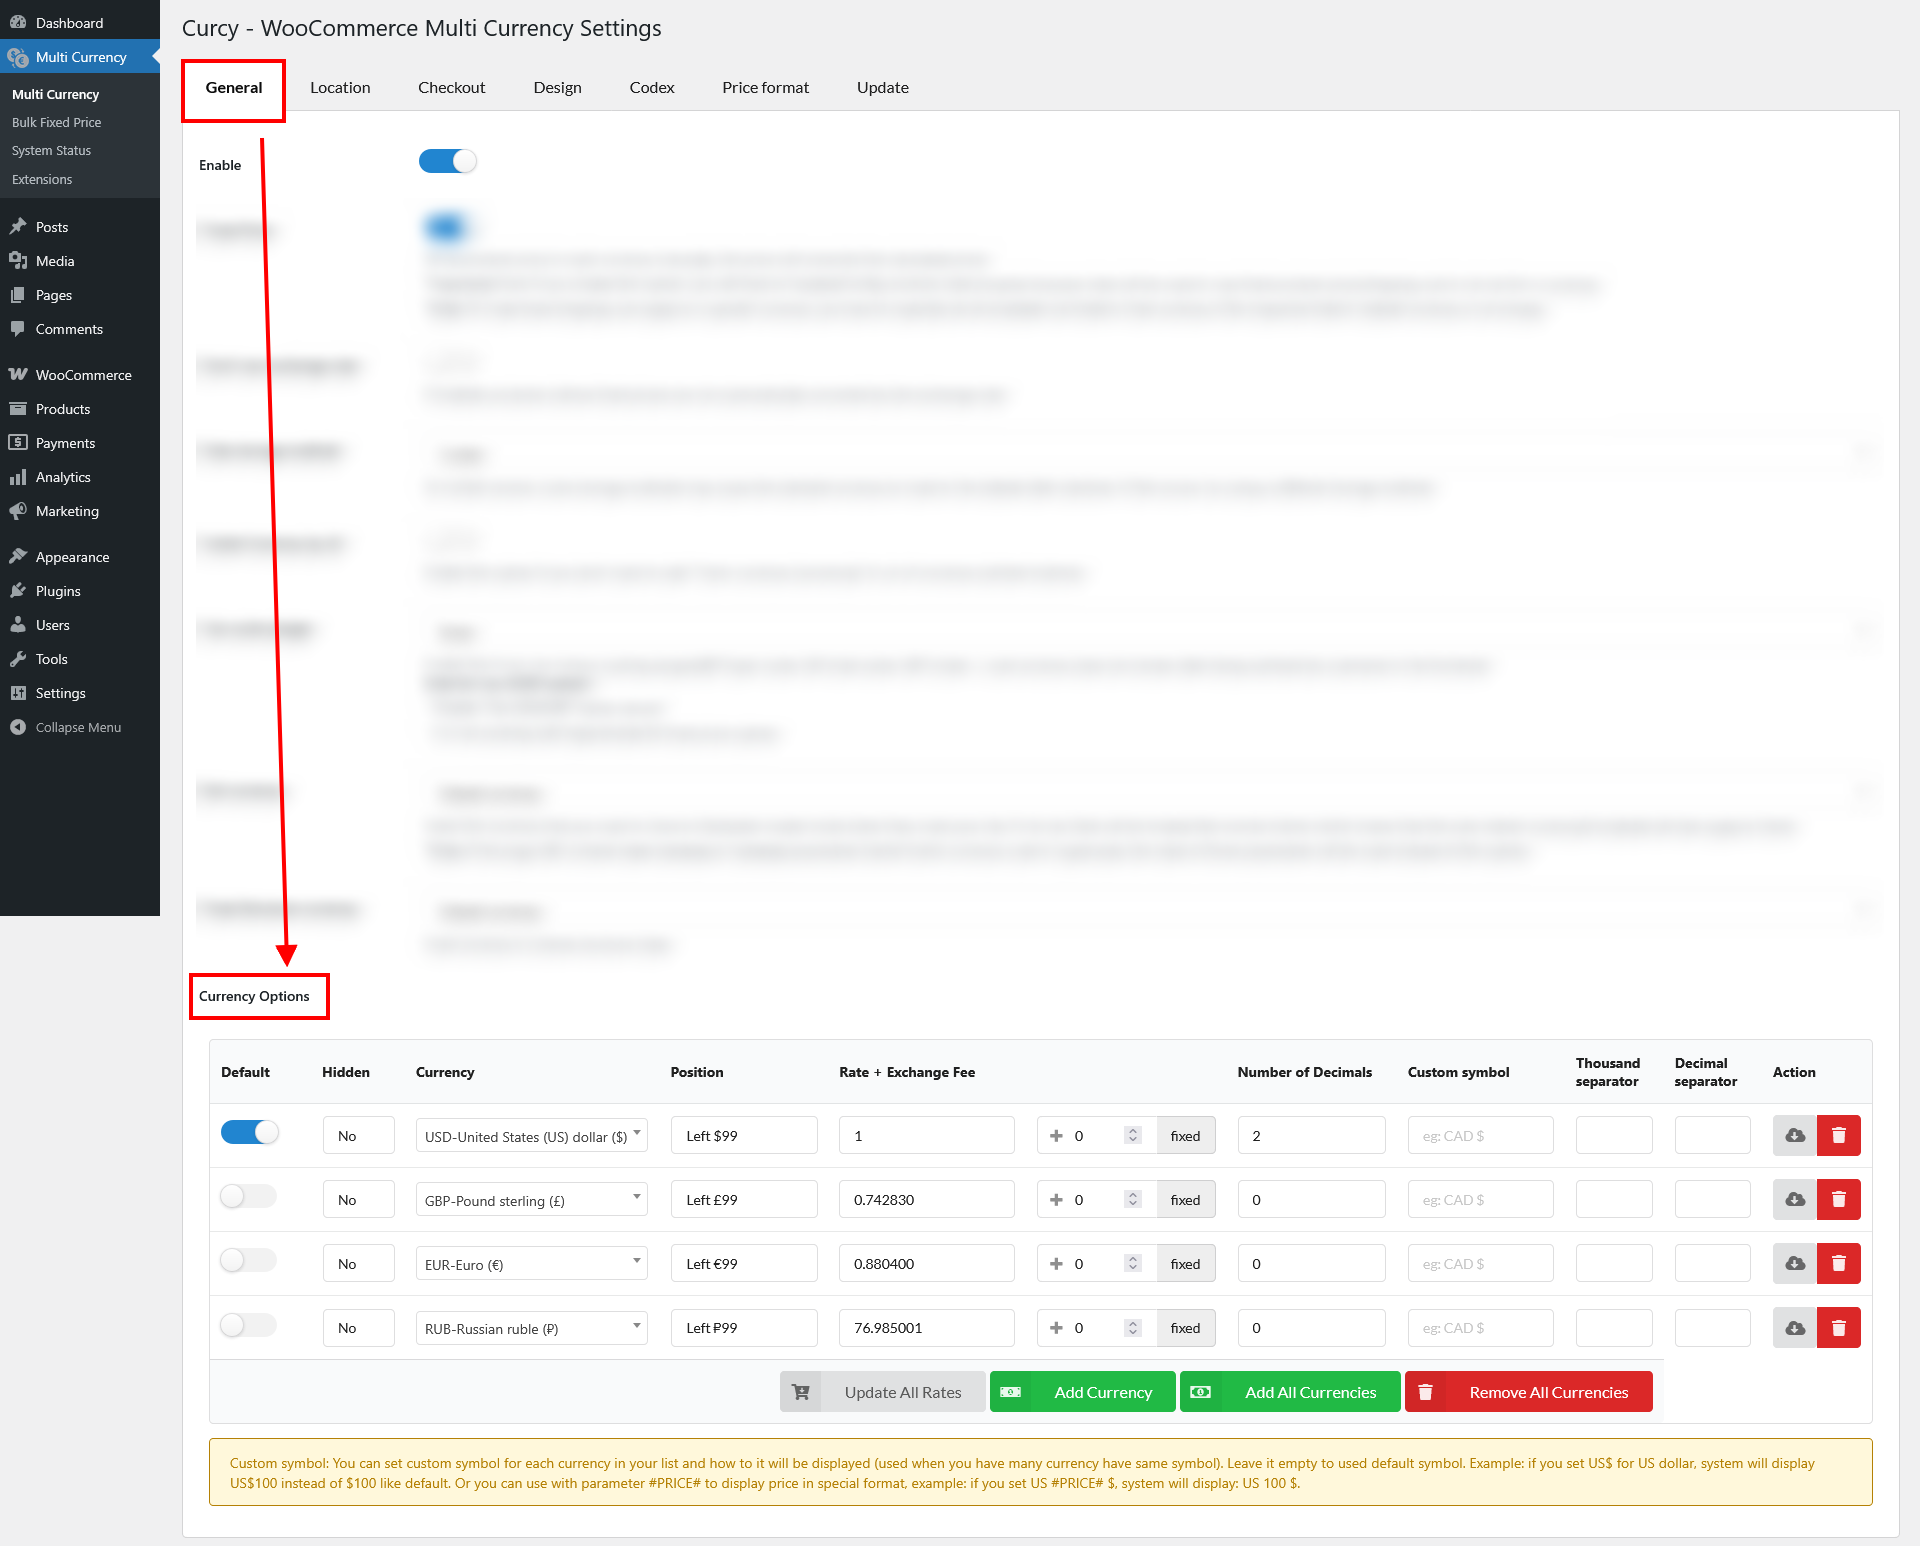This screenshot has width=1920, height=1546.
Task: Click the fixed fee type button in EUR row
Action: click(x=1186, y=1264)
